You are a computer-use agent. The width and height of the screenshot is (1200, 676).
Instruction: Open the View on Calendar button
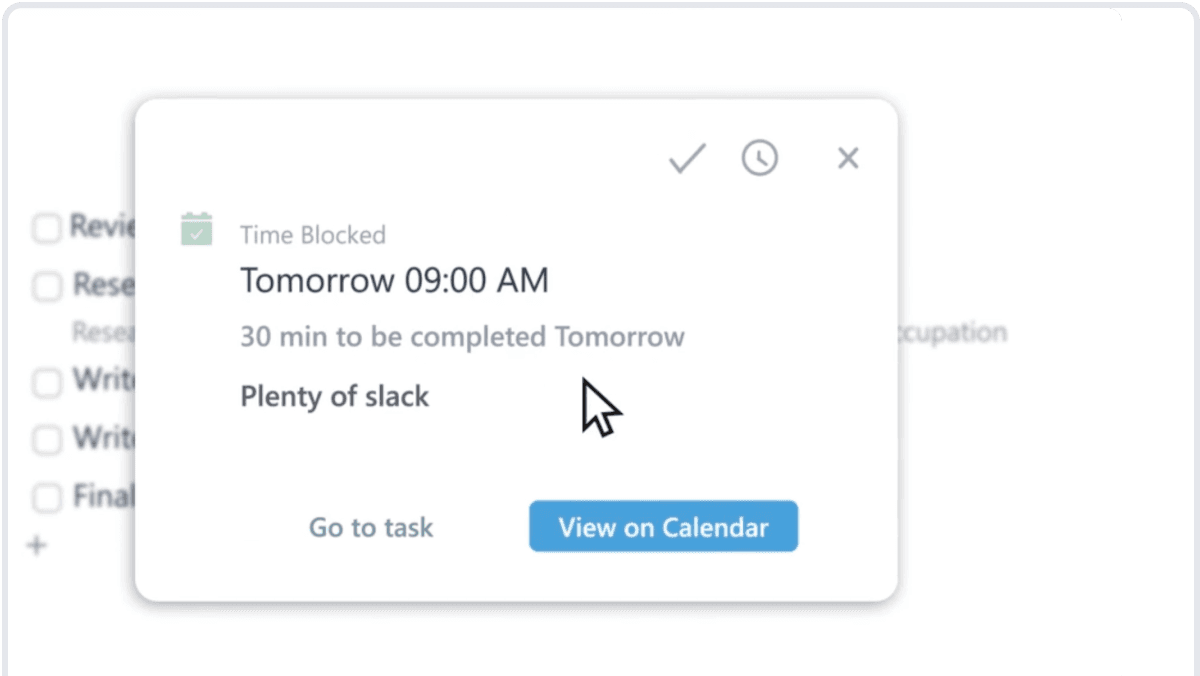click(x=663, y=527)
